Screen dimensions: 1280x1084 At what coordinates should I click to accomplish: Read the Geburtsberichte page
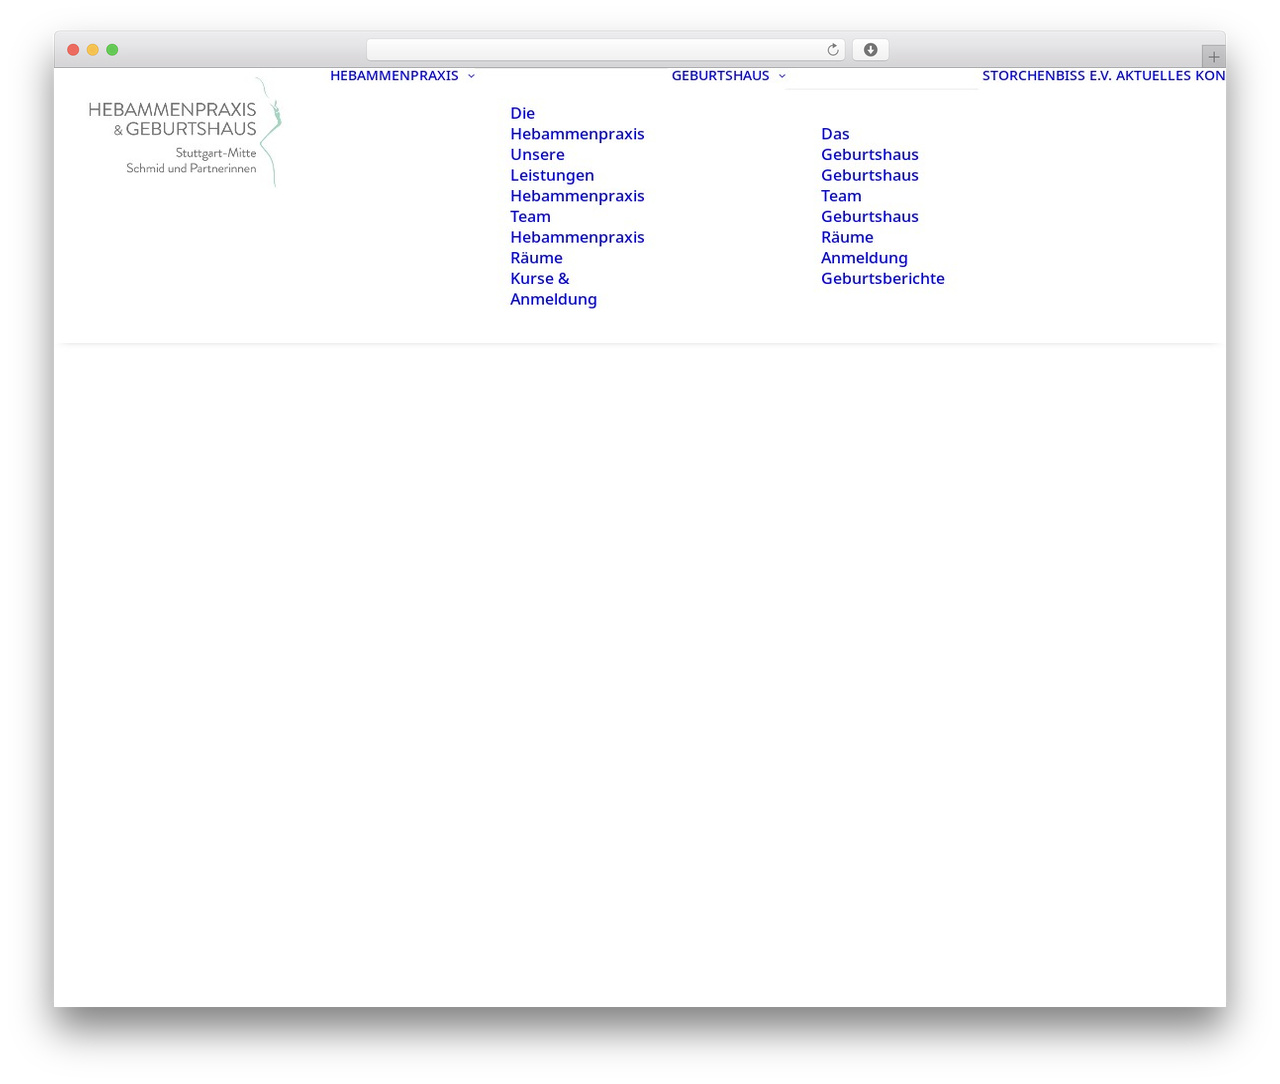click(883, 279)
